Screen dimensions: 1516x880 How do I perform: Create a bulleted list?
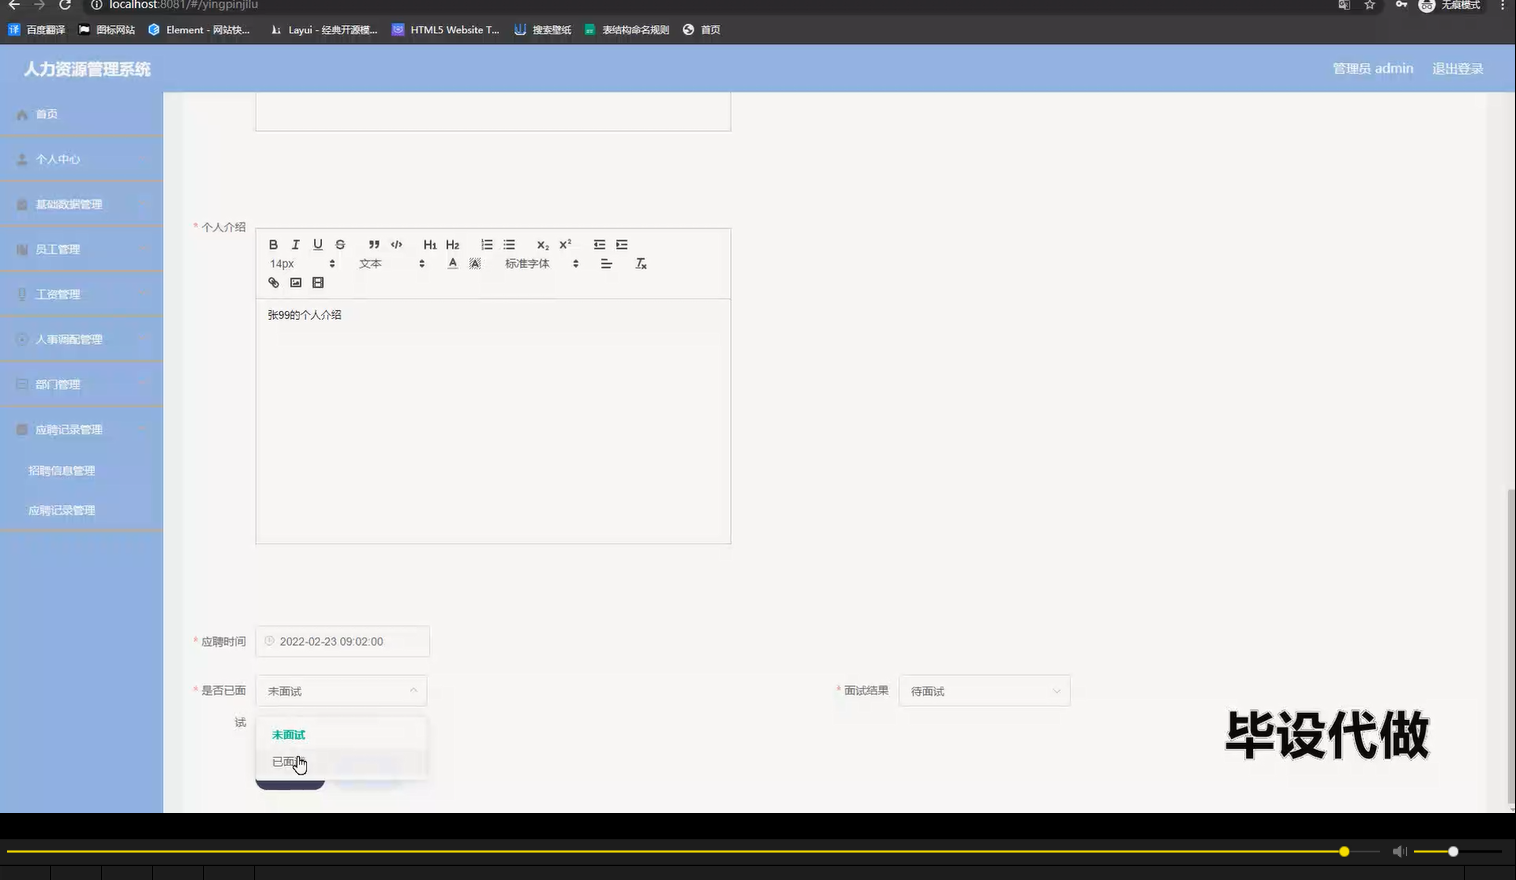click(x=509, y=245)
